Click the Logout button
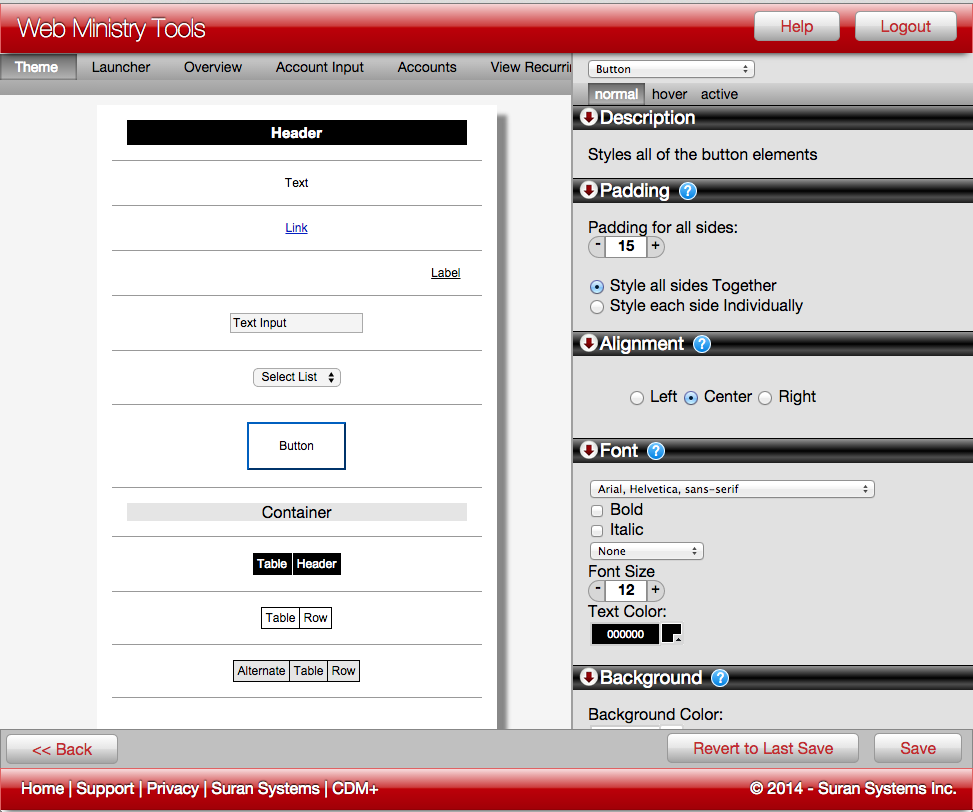Screen dimensions: 973x812 [905, 27]
